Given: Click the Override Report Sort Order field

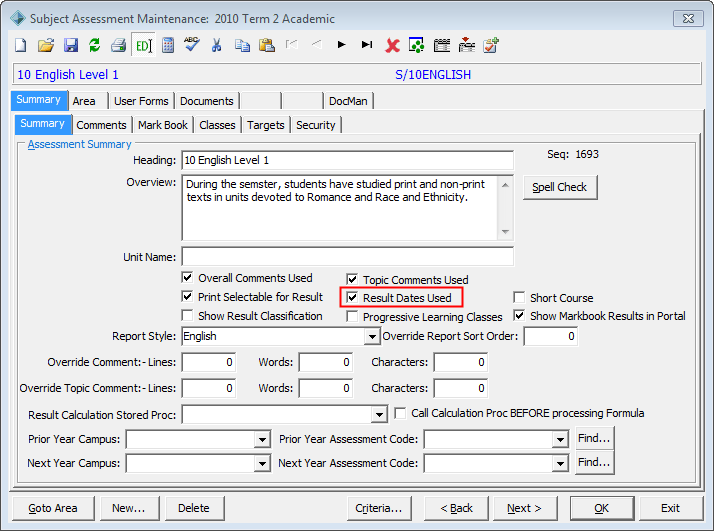Looking at the screenshot, I should (x=551, y=337).
